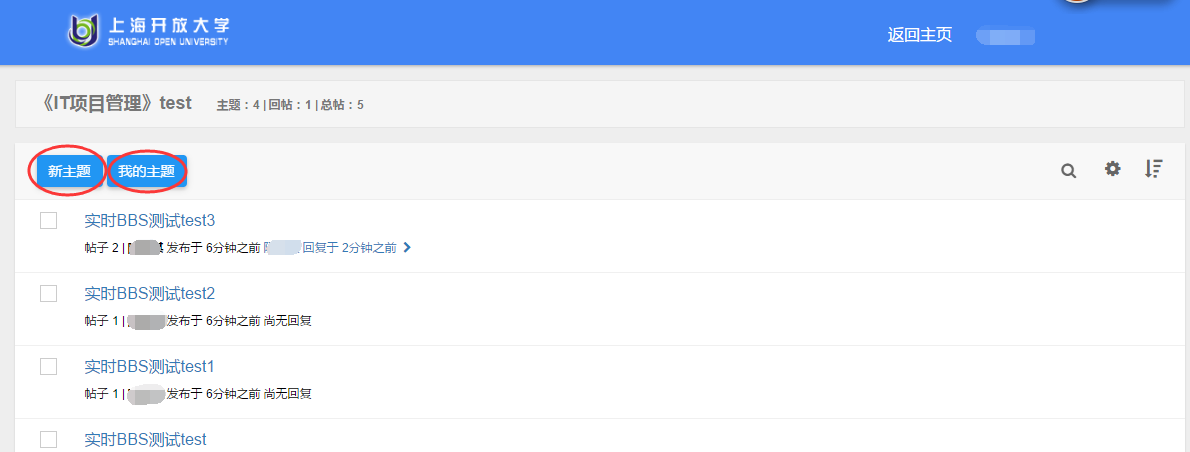Open the topic 实时BBS测试test1
1190x452 pixels.
tap(150, 366)
